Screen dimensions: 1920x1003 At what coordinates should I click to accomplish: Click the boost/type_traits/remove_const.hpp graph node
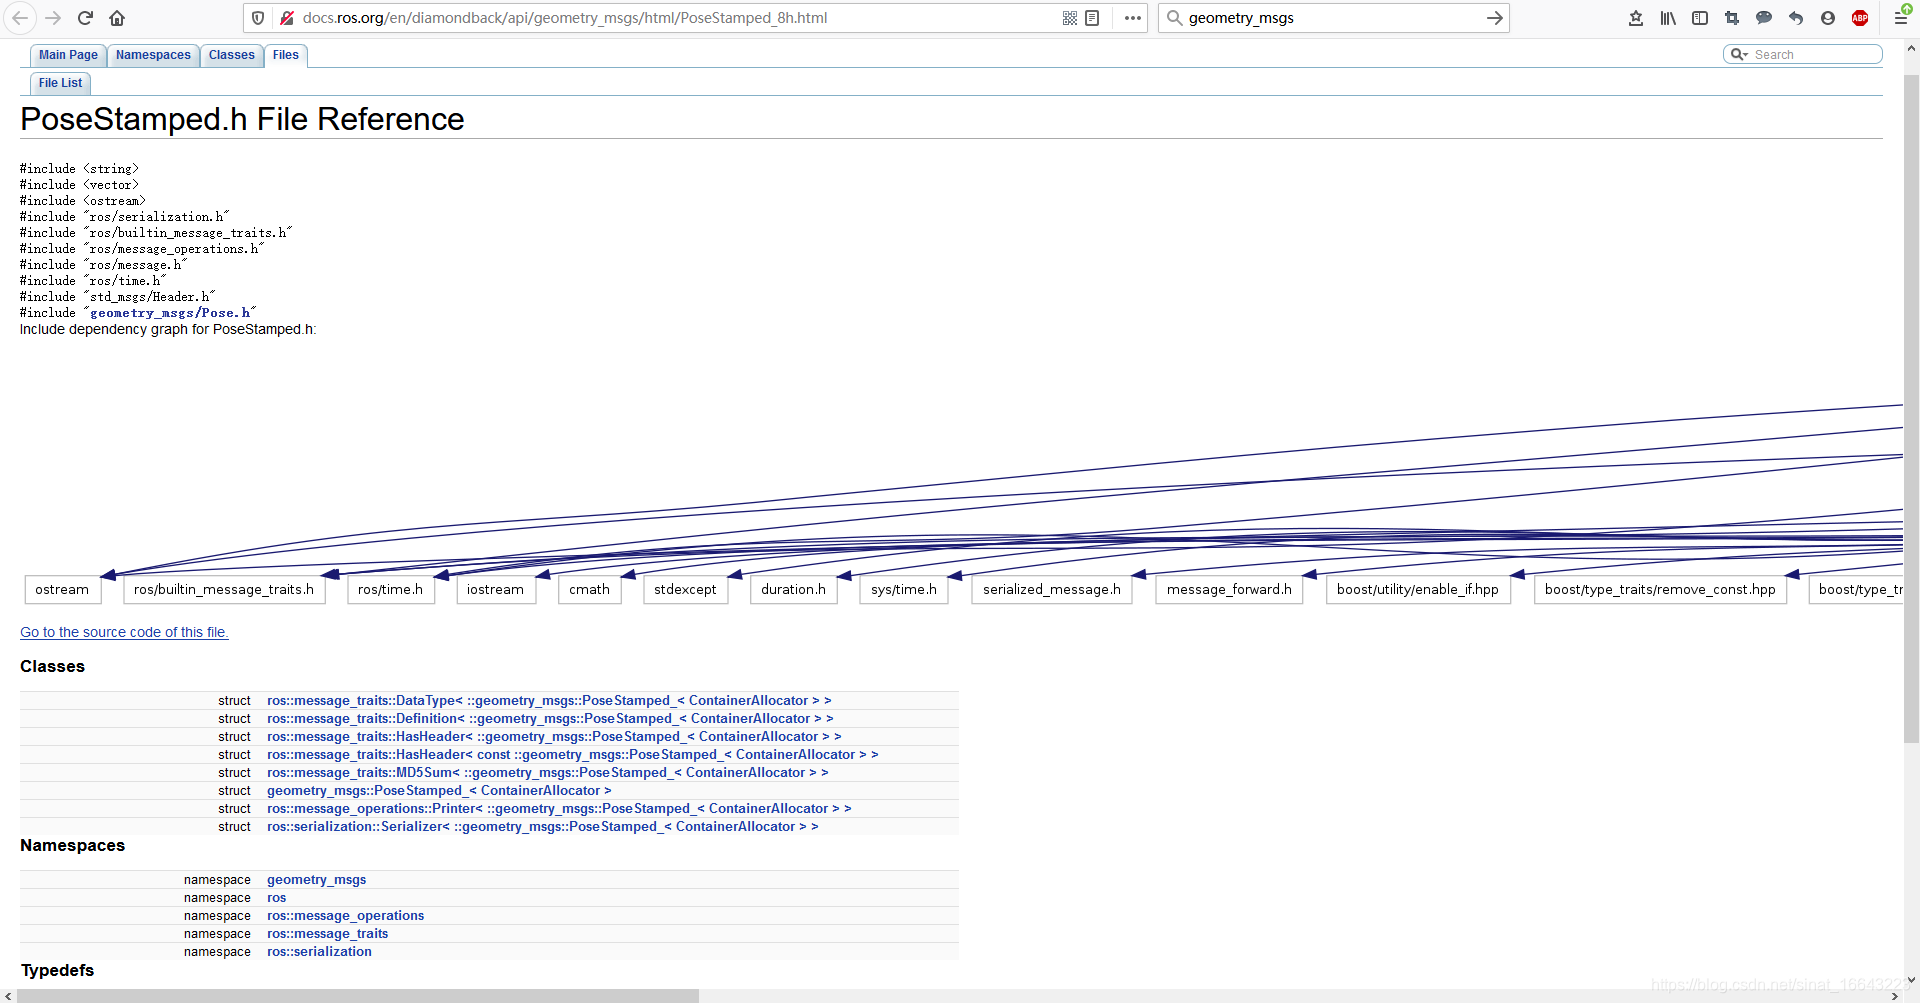pyautogui.click(x=1660, y=590)
